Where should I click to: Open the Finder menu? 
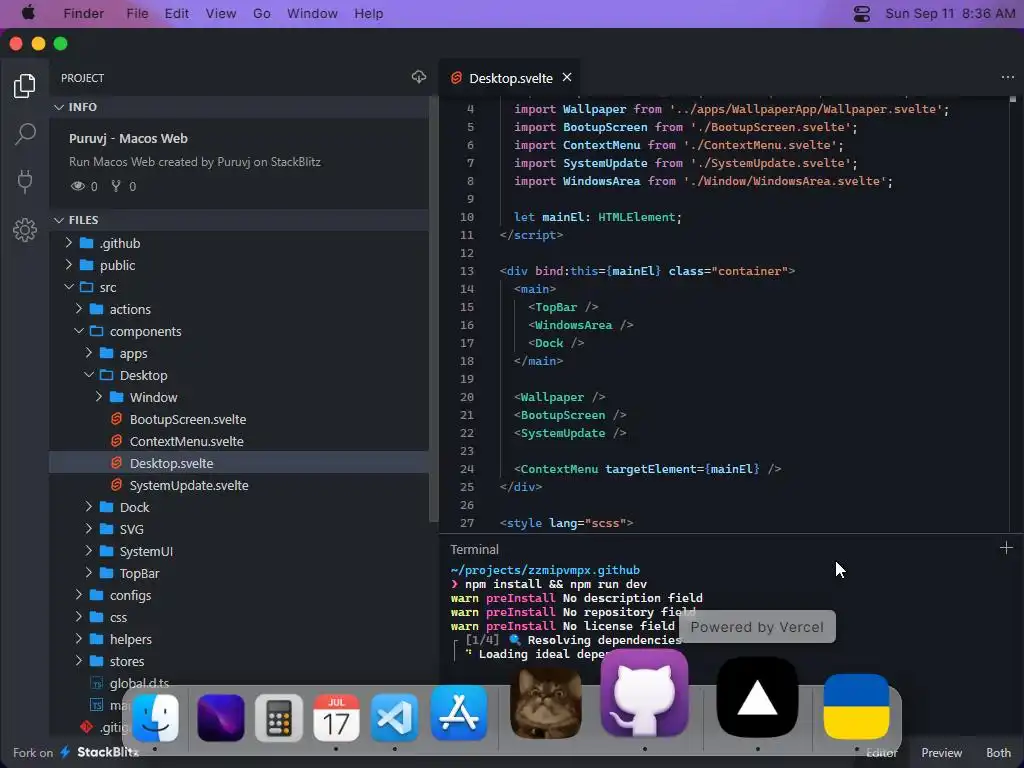pyautogui.click(x=84, y=14)
